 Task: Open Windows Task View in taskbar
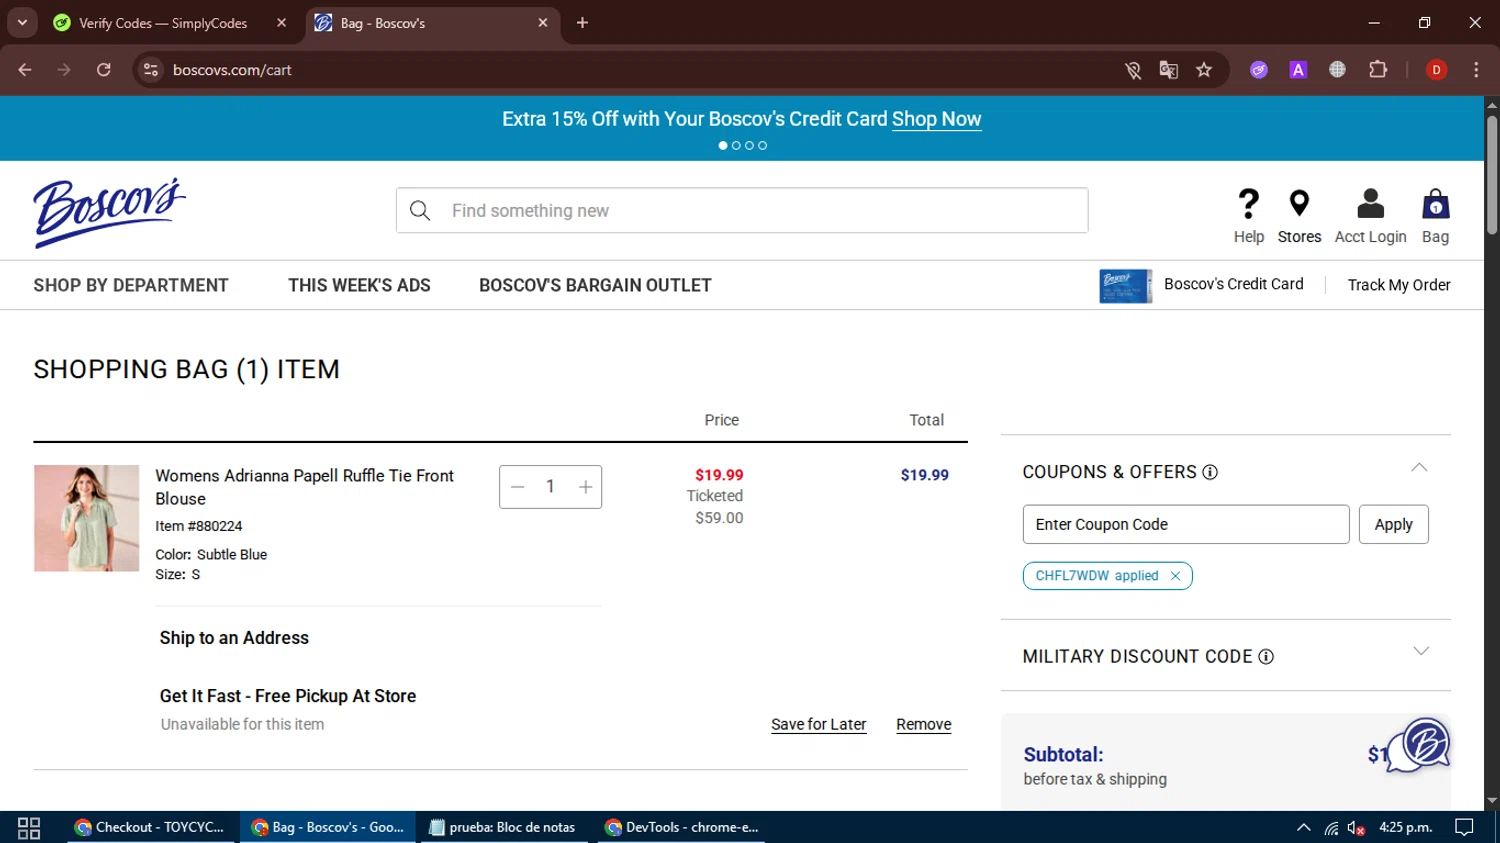point(29,828)
